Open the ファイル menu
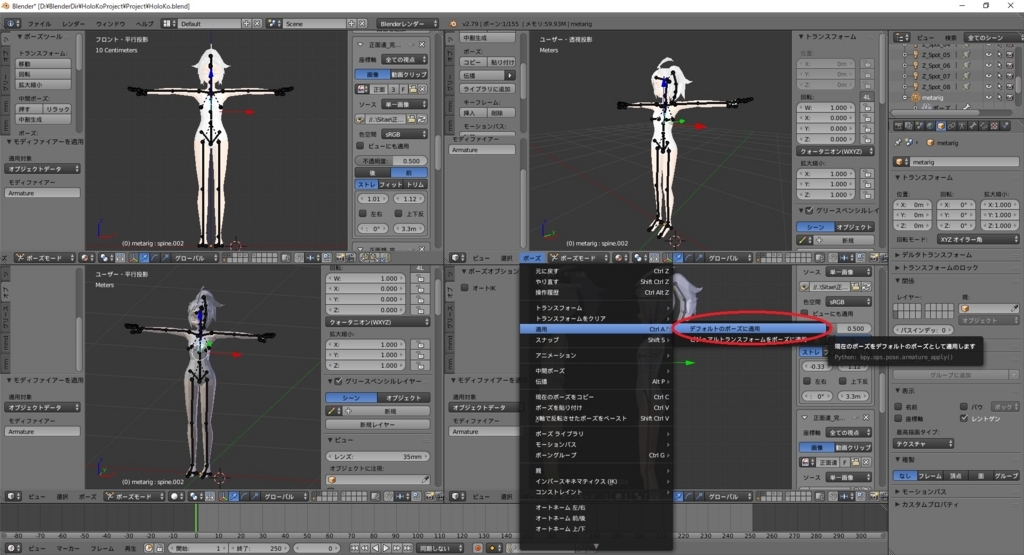The image size is (1024, 555). coord(39,24)
